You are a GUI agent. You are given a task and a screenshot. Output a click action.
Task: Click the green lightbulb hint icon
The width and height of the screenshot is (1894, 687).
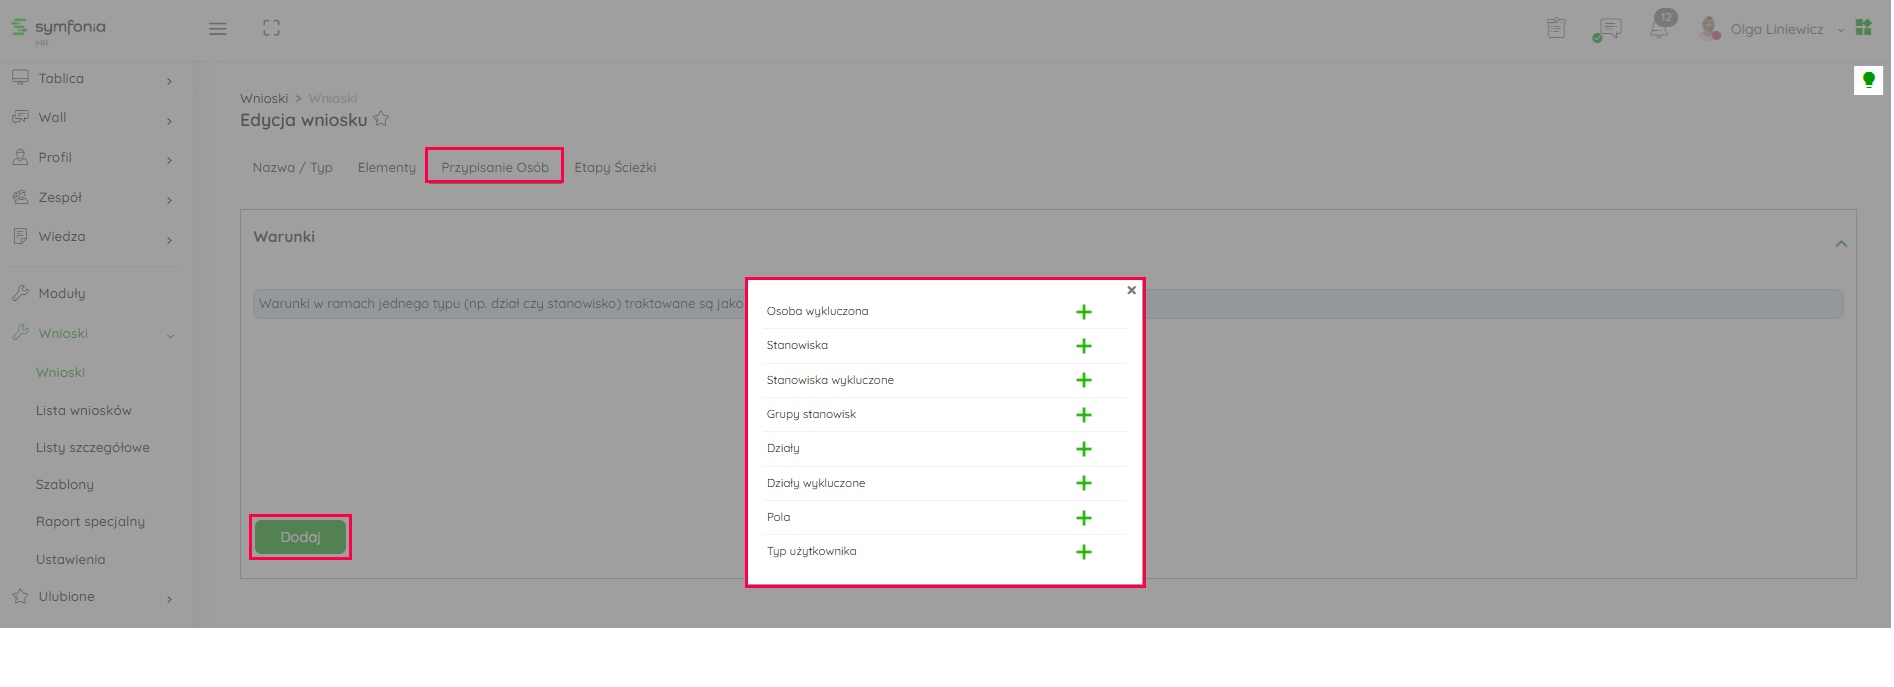coord(1867,80)
